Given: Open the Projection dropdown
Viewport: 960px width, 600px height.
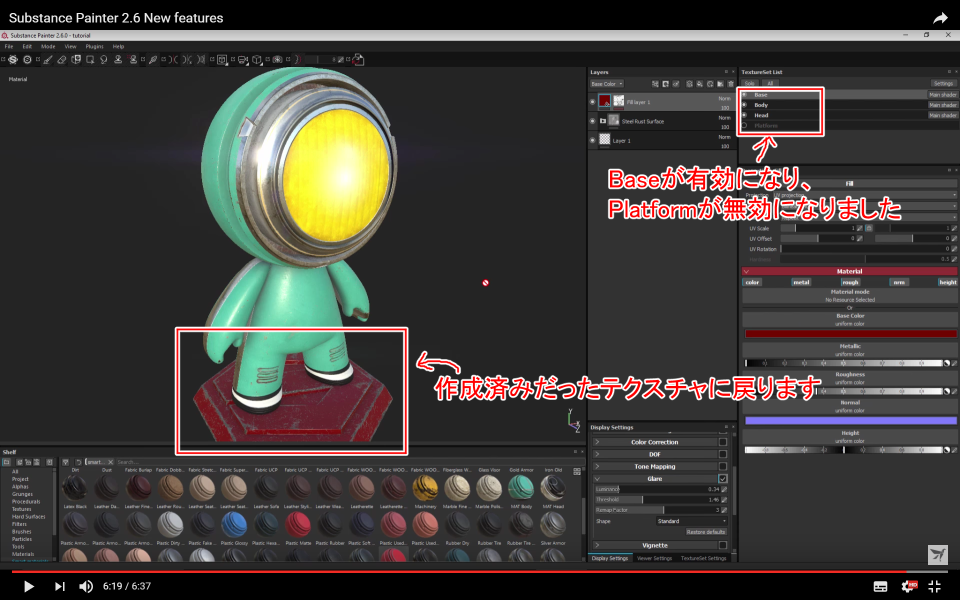Looking at the screenshot, I should pyautogui.click(x=864, y=195).
